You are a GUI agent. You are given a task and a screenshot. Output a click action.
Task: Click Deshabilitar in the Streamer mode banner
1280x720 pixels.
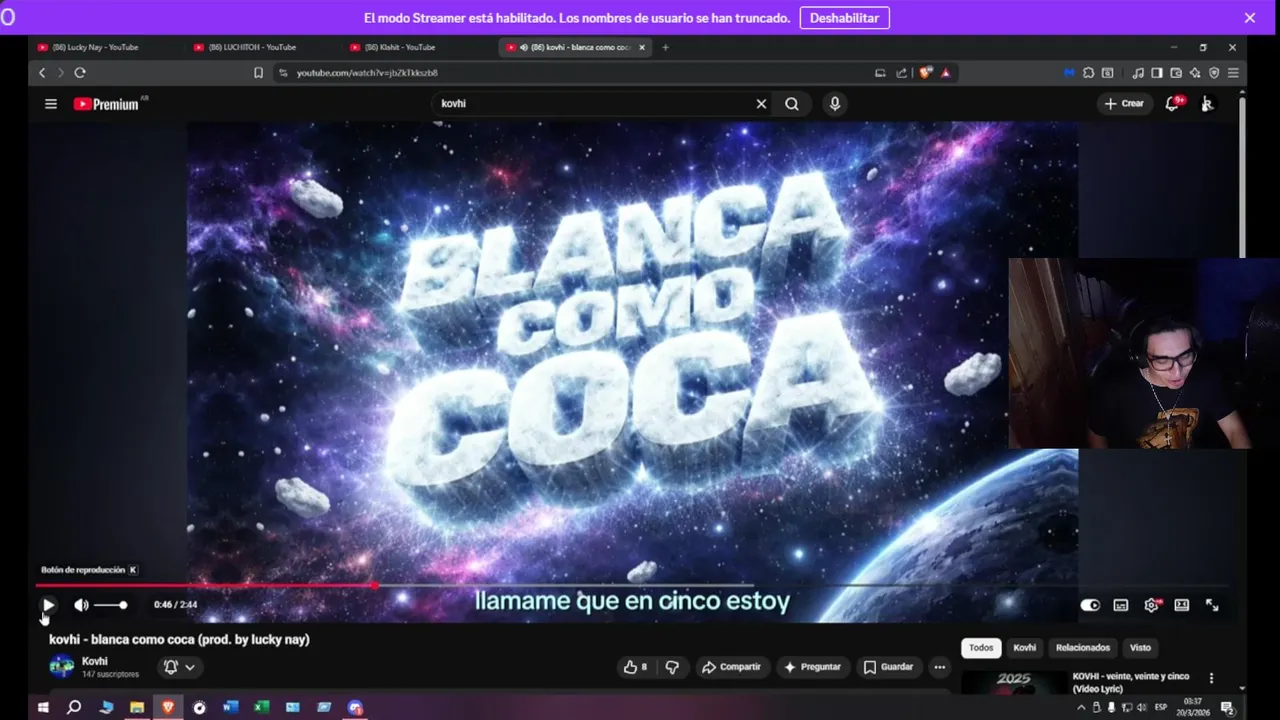[844, 18]
